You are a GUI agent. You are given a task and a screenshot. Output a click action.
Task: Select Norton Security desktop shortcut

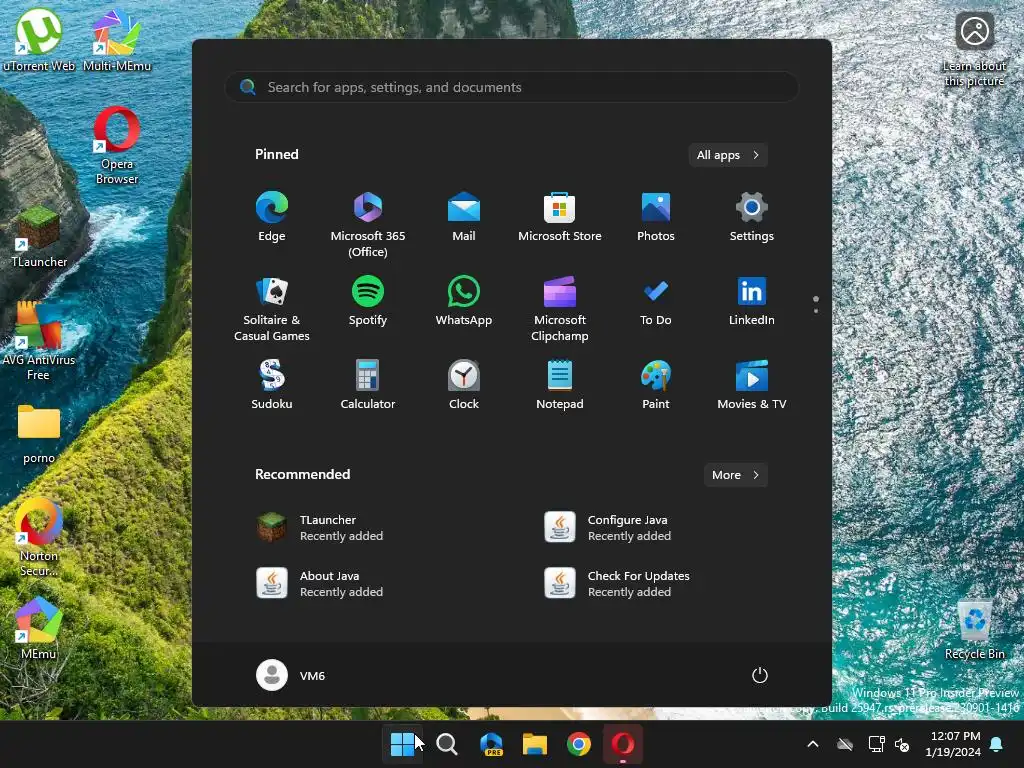[x=39, y=537]
